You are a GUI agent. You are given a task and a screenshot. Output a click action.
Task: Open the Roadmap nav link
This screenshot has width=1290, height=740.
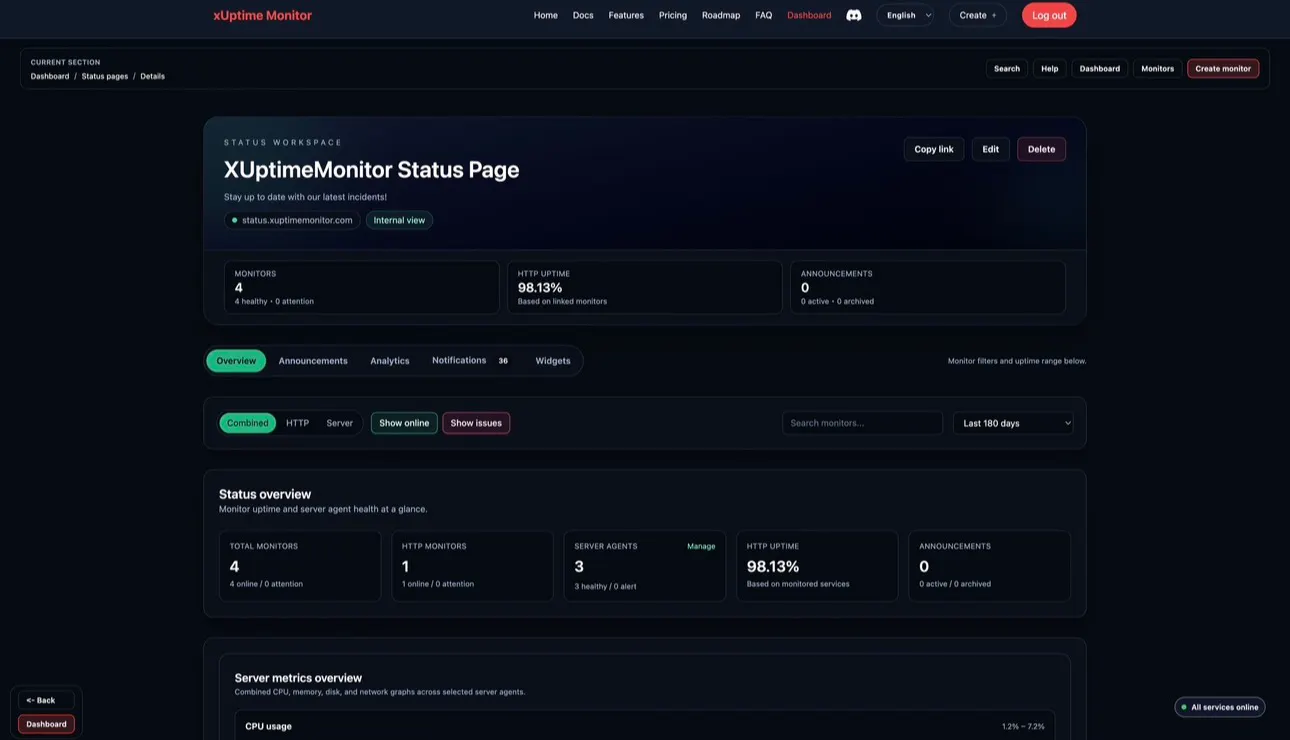(721, 15)
